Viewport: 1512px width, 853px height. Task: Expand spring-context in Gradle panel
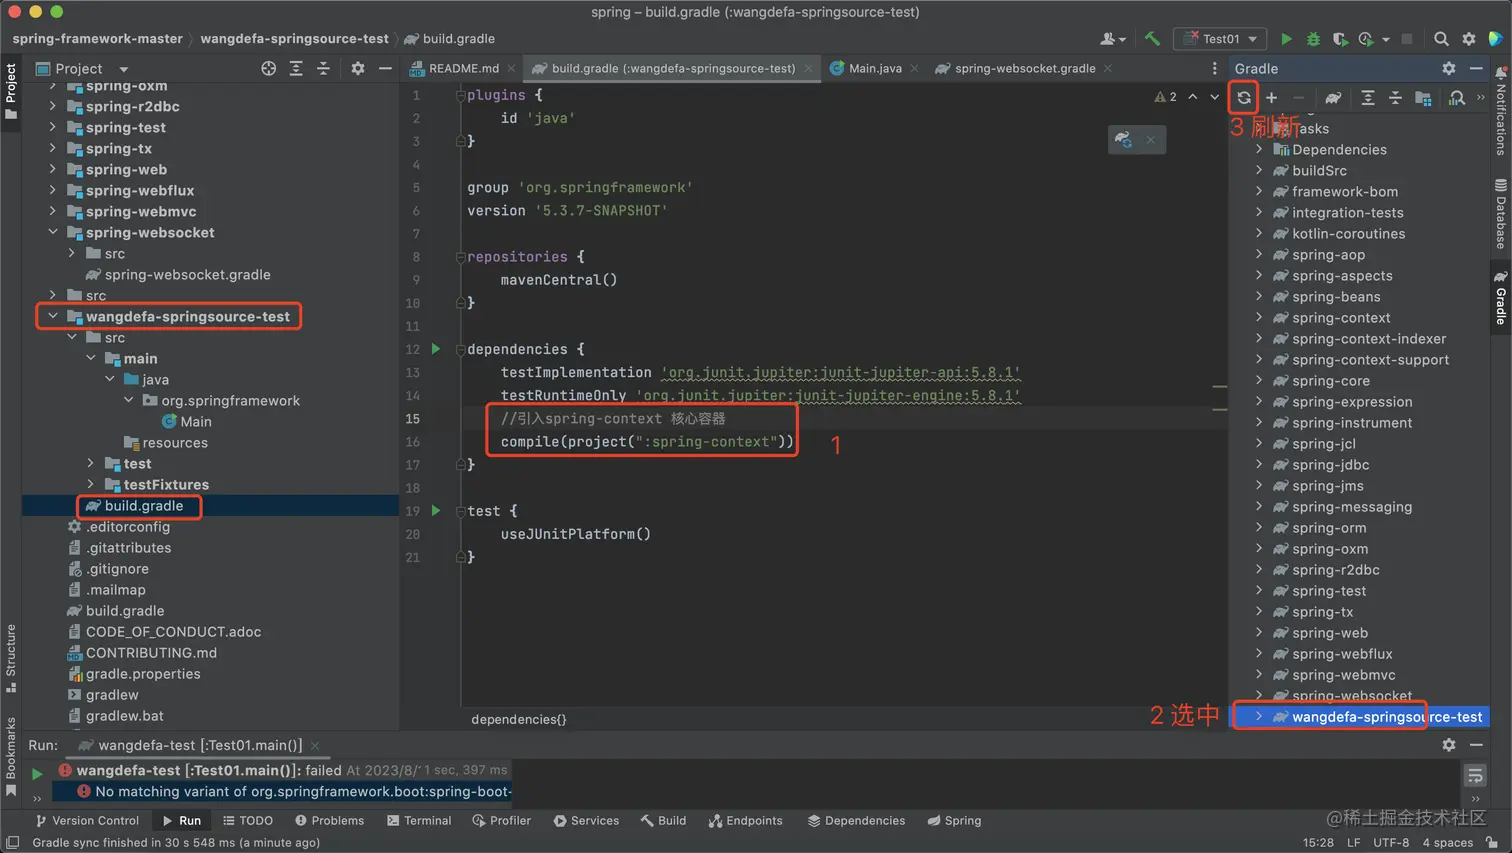click(x=1259, y=317)
